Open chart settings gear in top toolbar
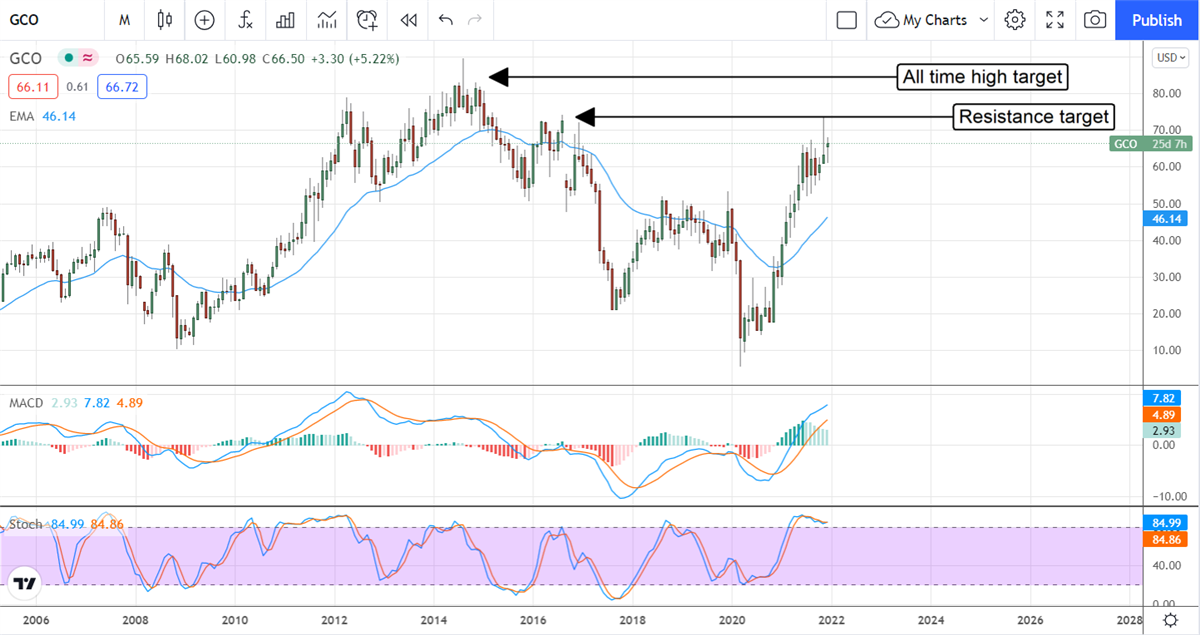1200x635 pixels. (x=1015, y=20)
